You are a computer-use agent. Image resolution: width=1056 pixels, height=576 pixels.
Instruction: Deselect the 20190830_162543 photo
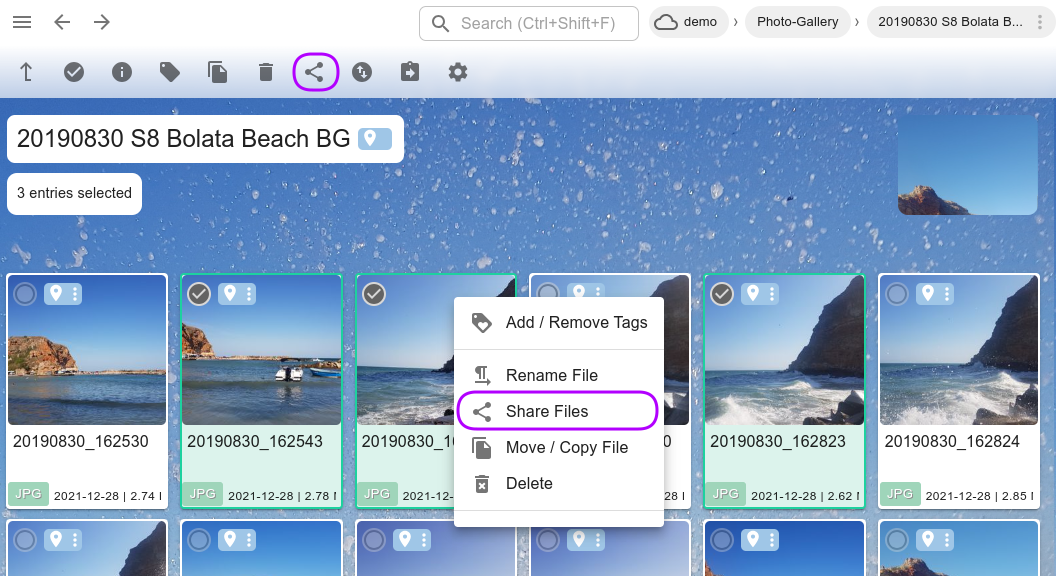coord(198,293)
